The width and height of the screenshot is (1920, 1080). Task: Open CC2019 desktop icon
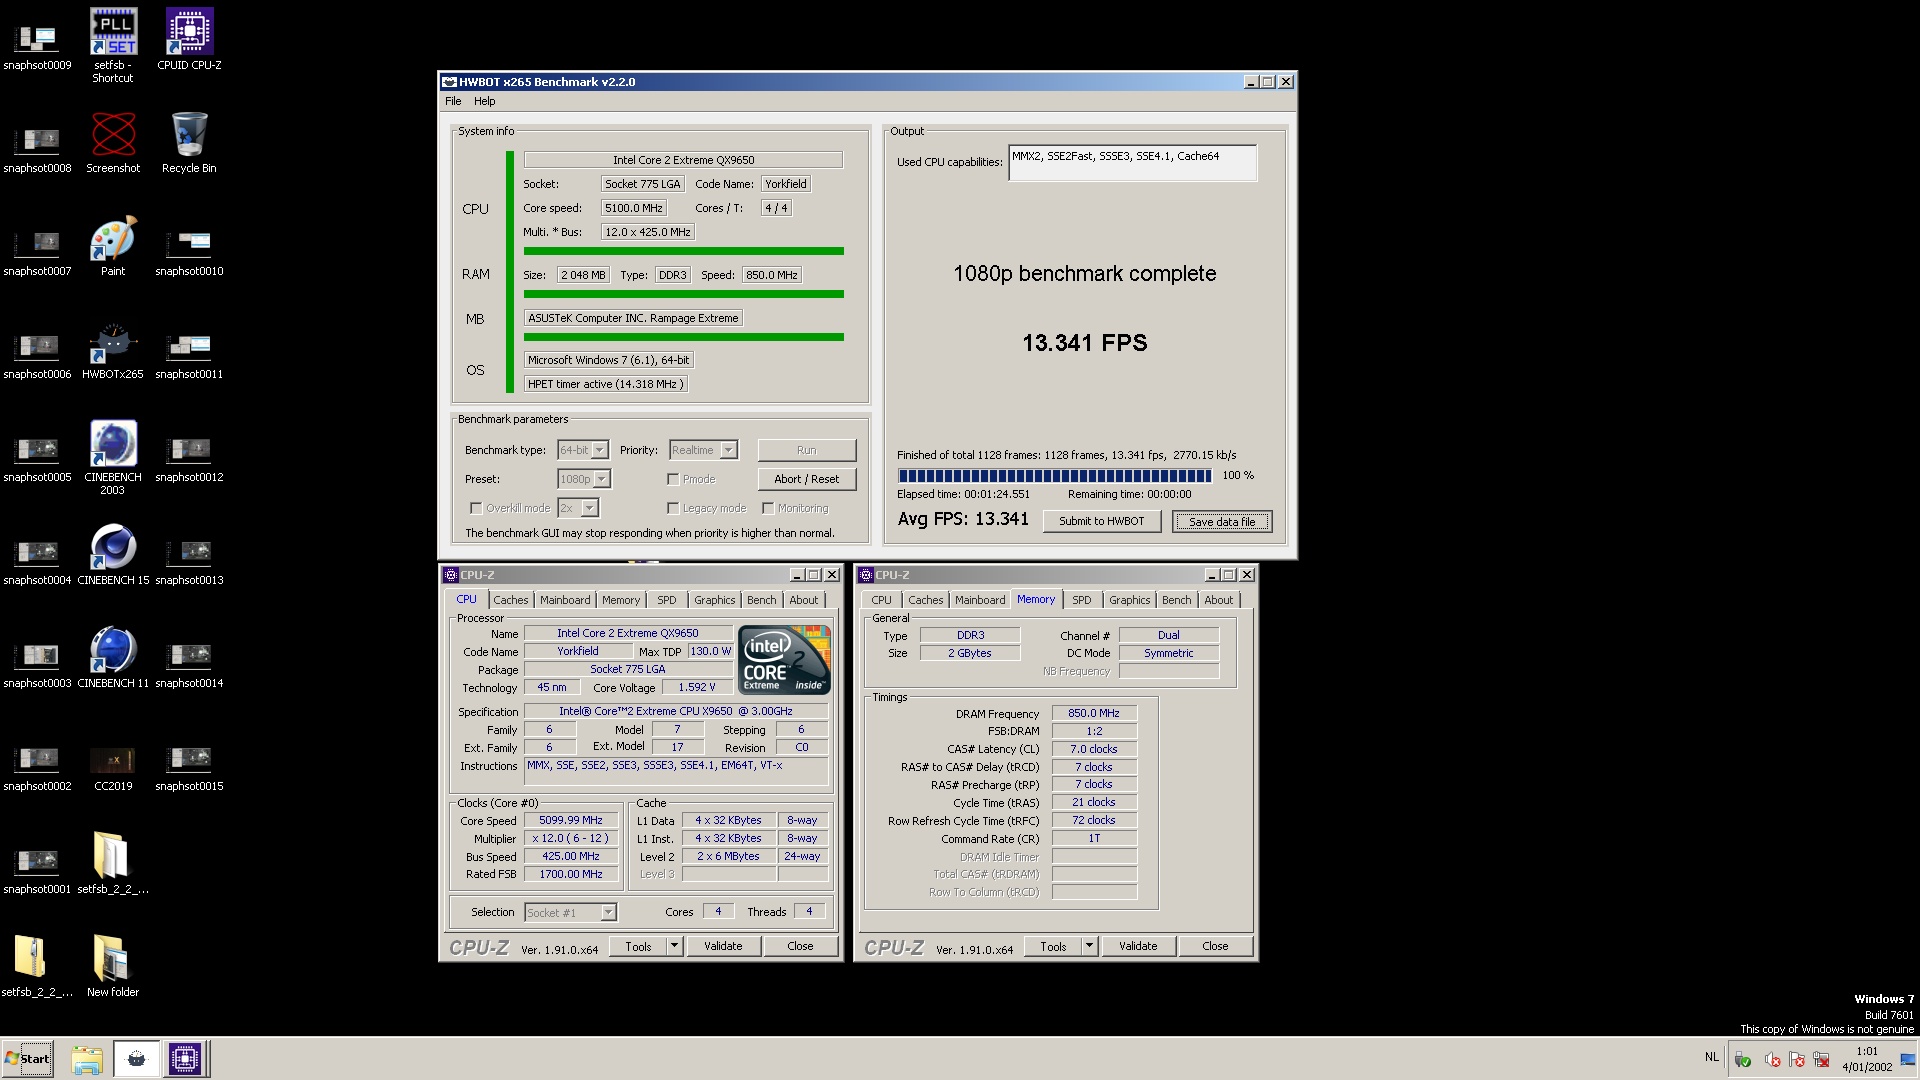pos(113,768)
